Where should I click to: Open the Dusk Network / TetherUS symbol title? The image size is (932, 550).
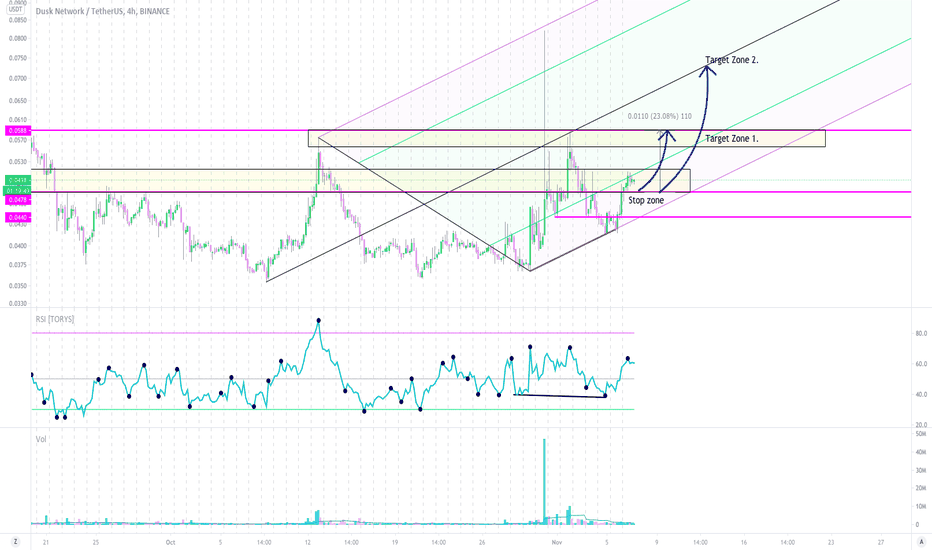click(x=102, y=11)
